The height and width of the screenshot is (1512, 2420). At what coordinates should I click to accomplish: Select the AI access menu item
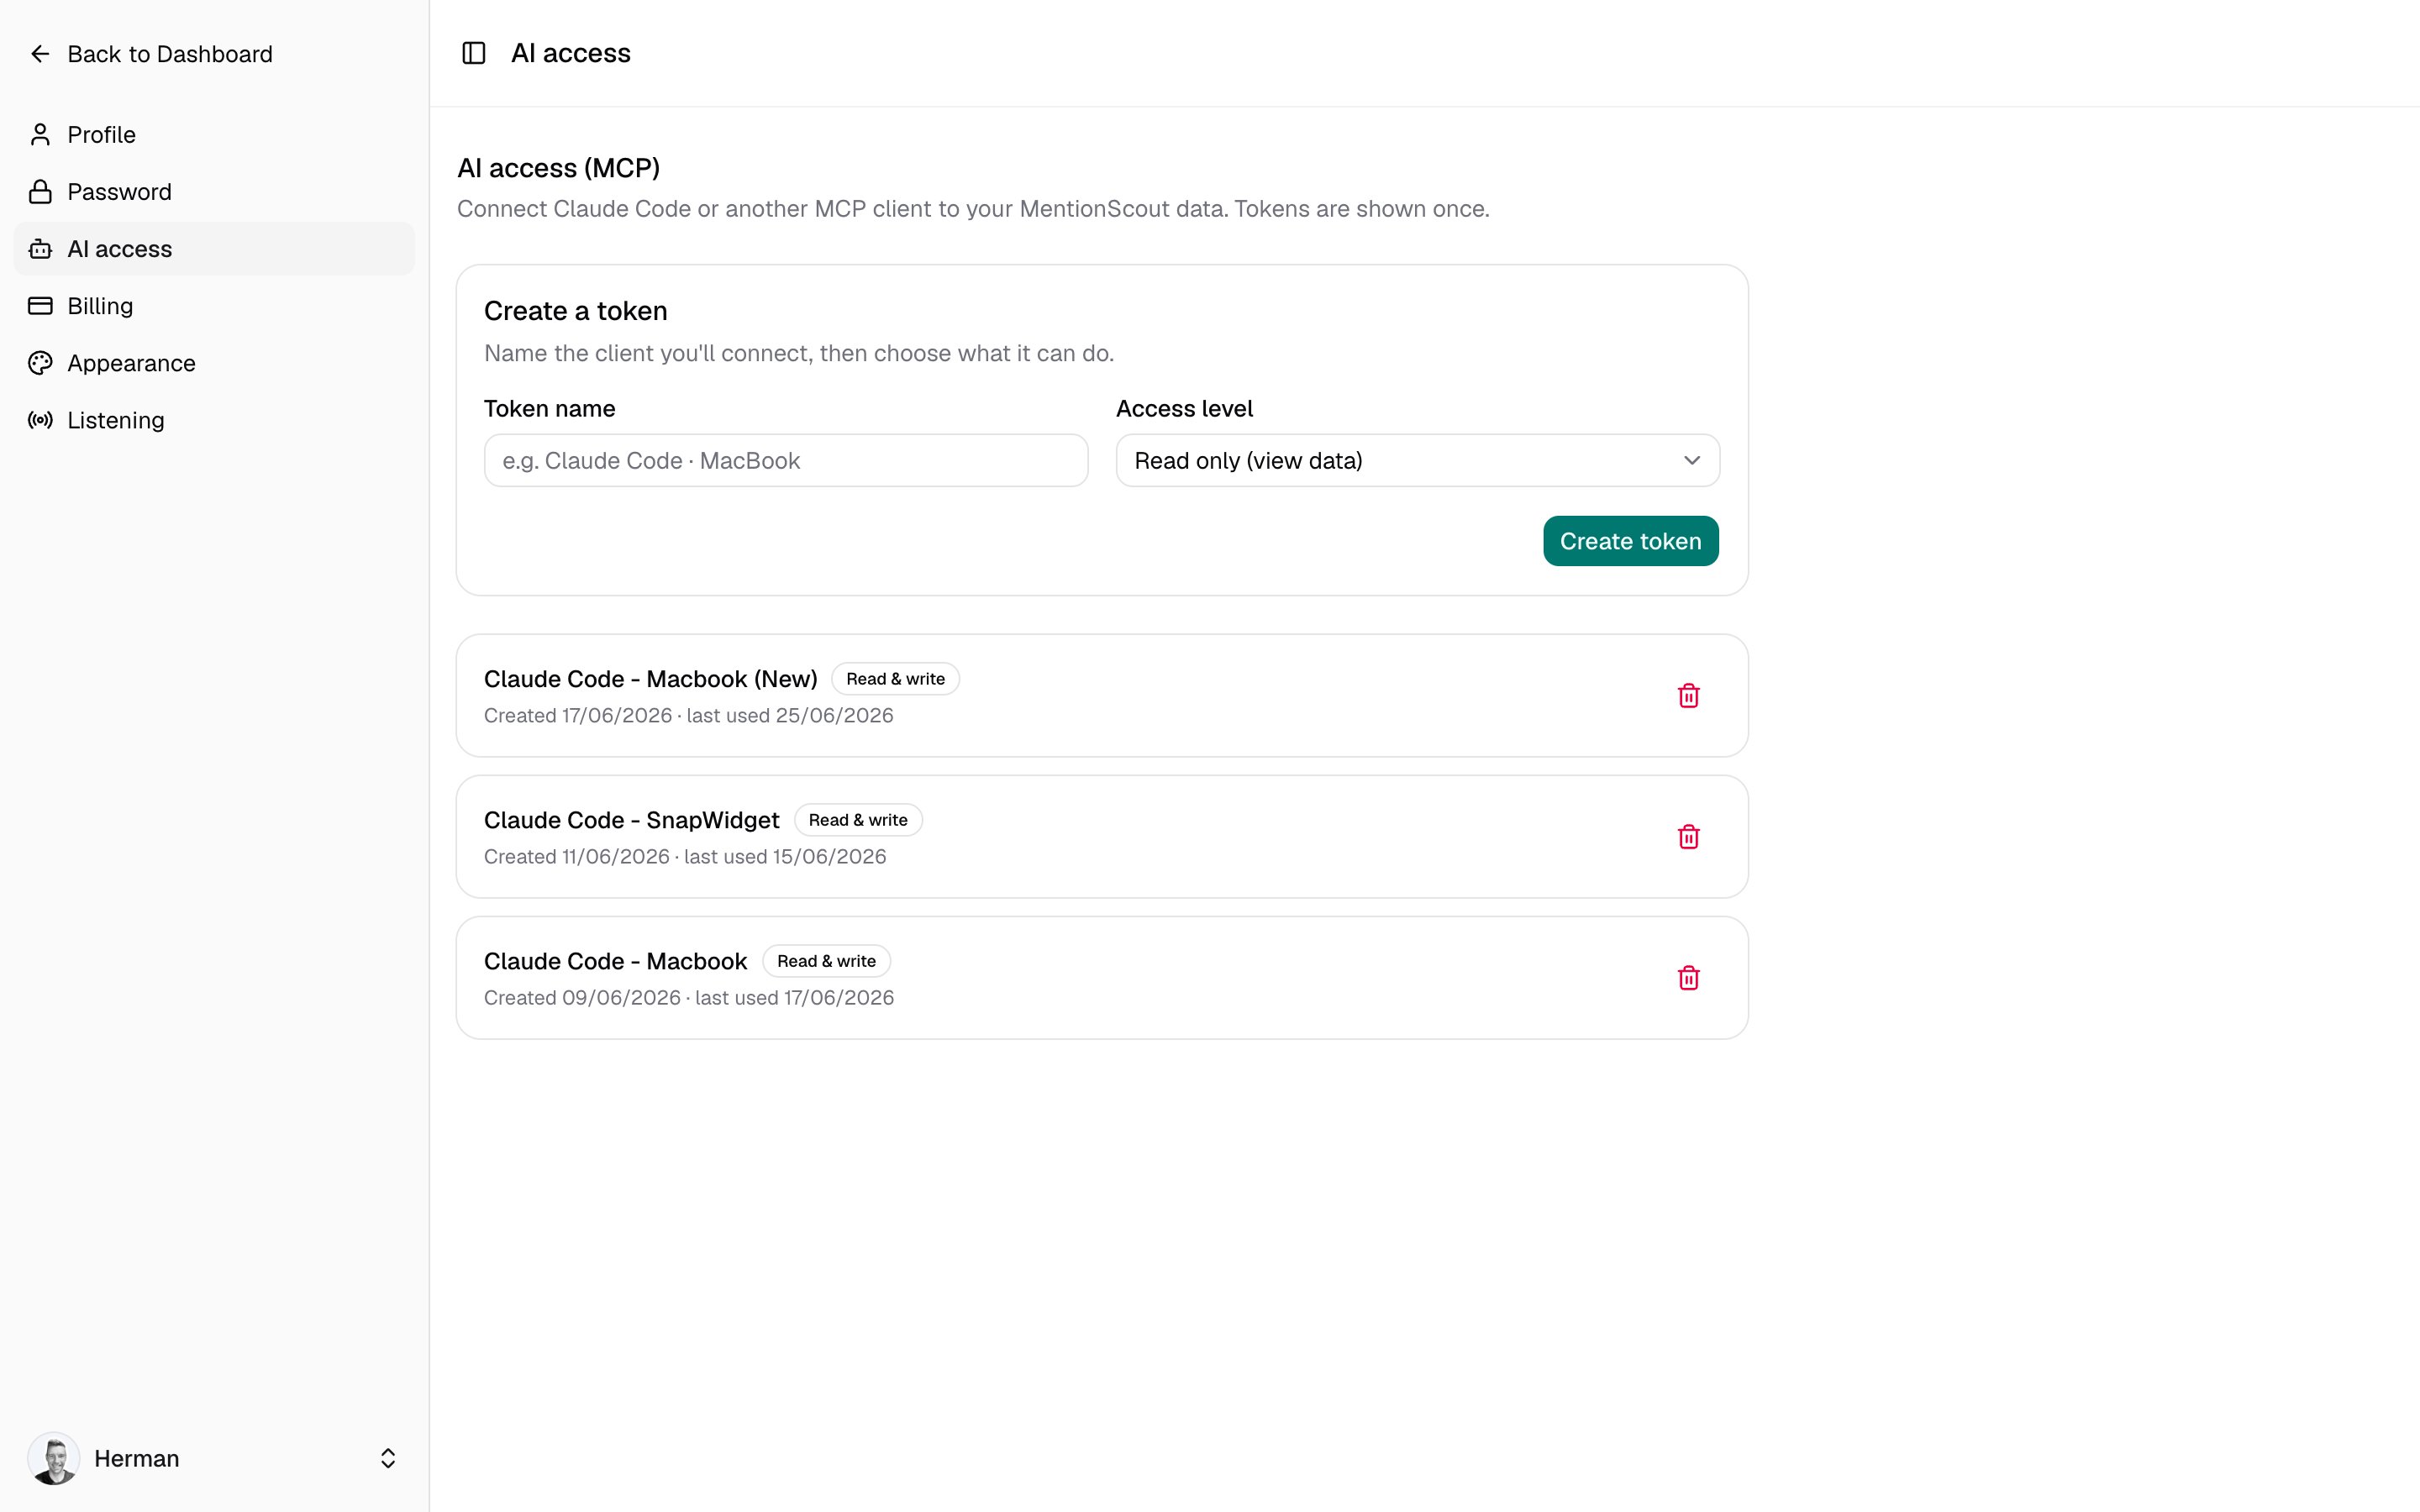(214, 249)
